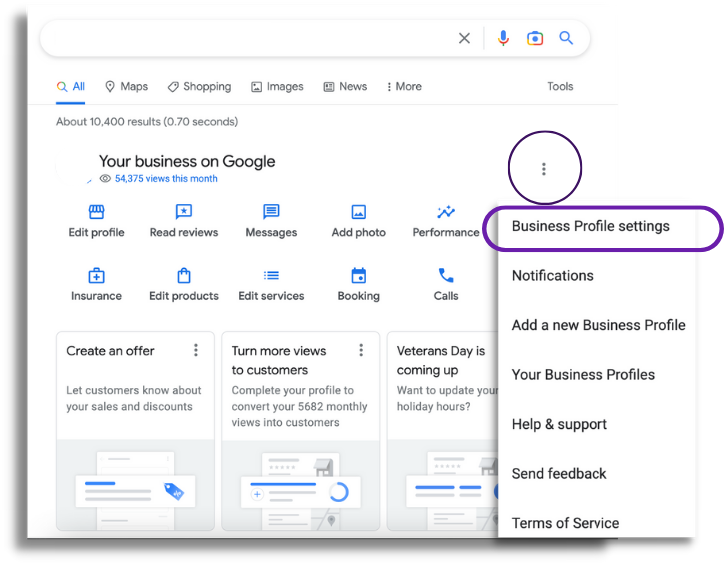The width and height of the screenshot is (725, 566).
Task: Click the Booking label text
Action: tap(358, 296)
